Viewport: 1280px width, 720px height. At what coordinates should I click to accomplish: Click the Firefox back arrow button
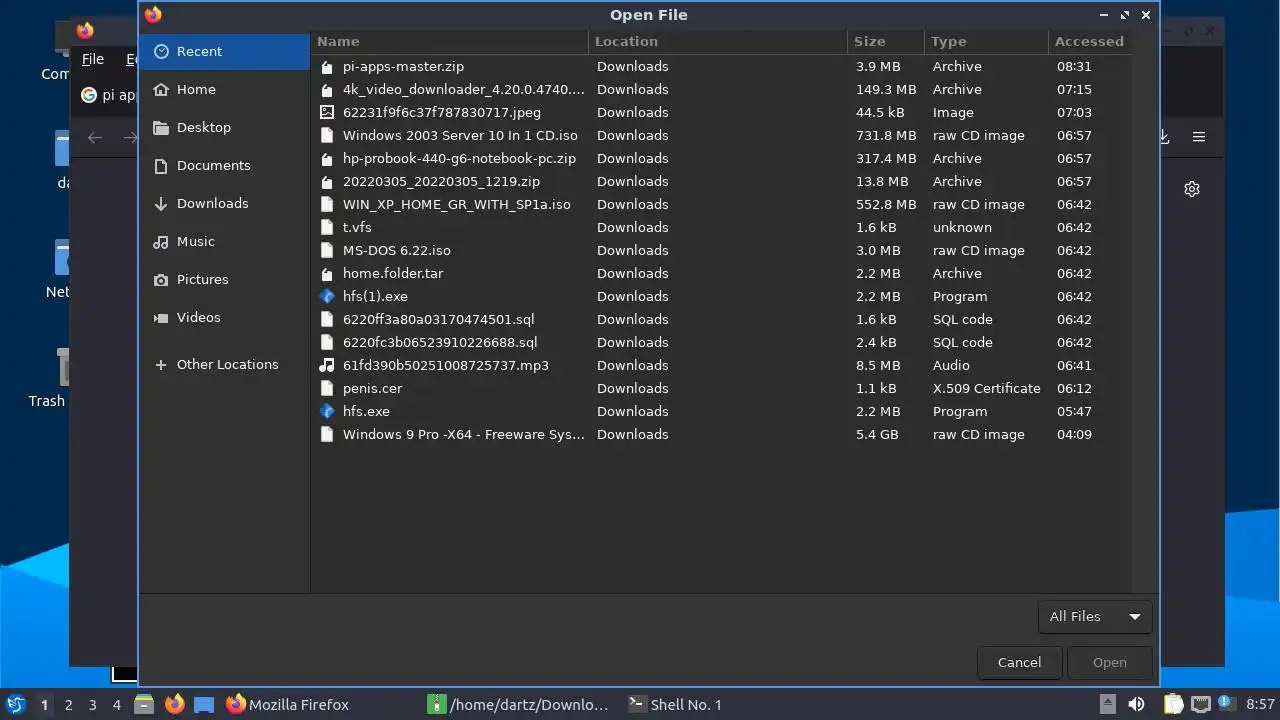95,137
